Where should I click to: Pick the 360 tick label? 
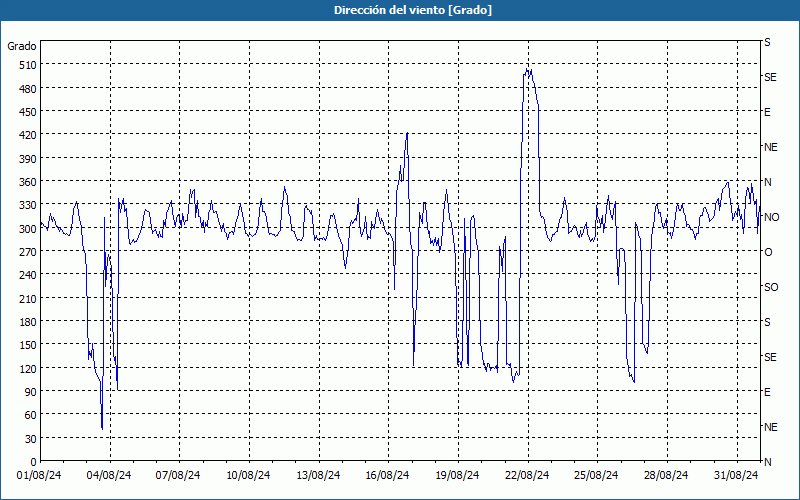pos(28,182)
